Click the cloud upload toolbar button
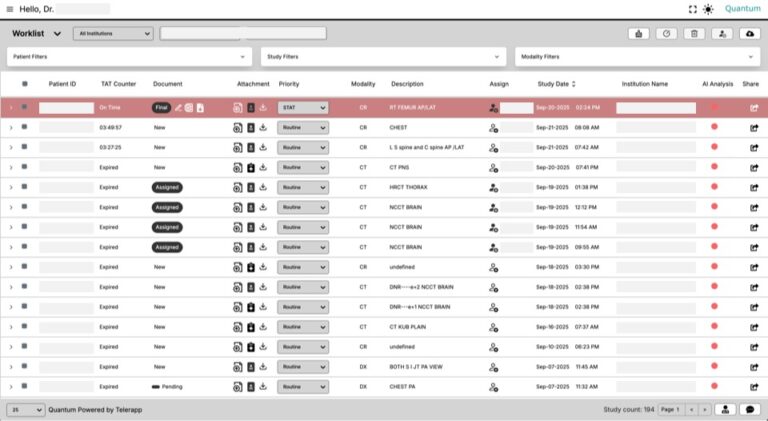This screenshot has height=421, width=768. 750,34
